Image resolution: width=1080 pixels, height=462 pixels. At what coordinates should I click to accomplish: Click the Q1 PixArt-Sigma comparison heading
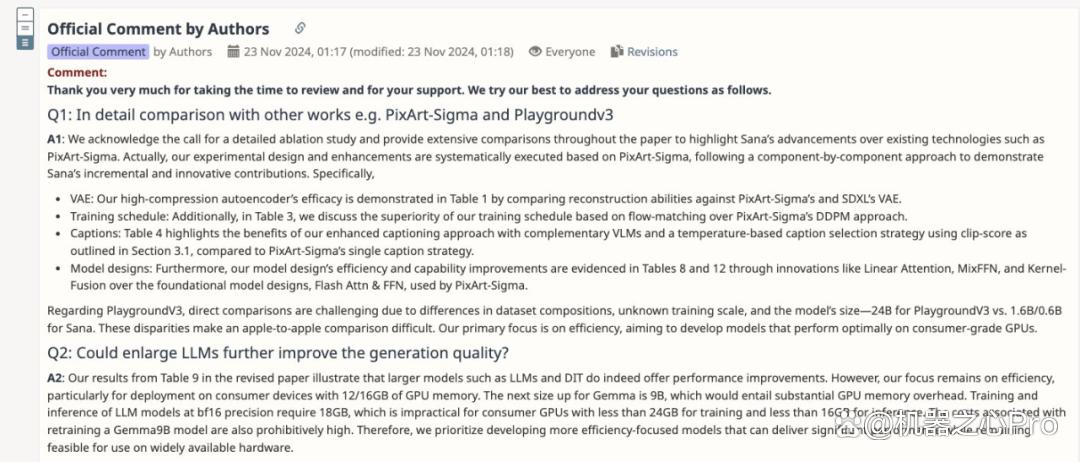pos(330,114)
